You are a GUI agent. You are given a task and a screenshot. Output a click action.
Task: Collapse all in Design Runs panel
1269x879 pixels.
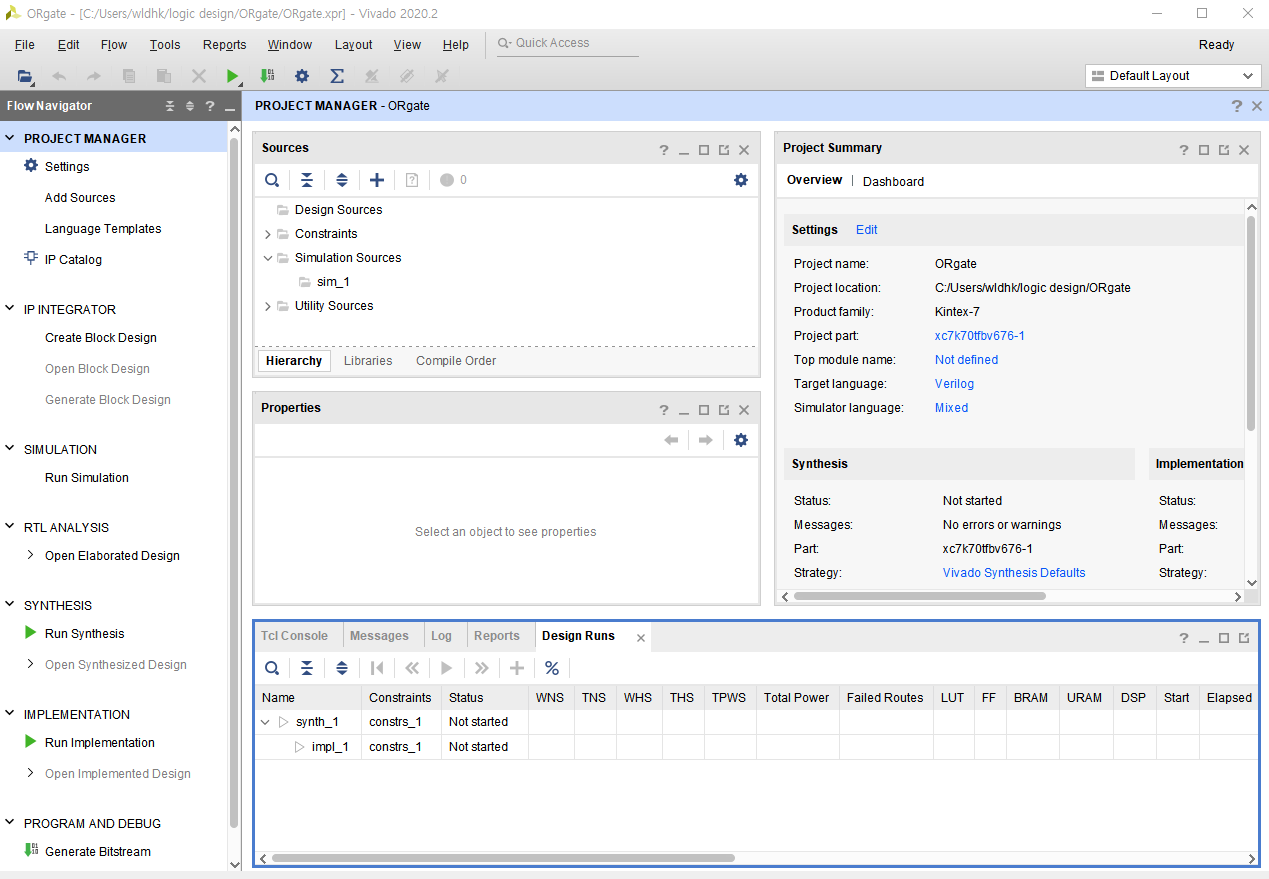[307, 668]
